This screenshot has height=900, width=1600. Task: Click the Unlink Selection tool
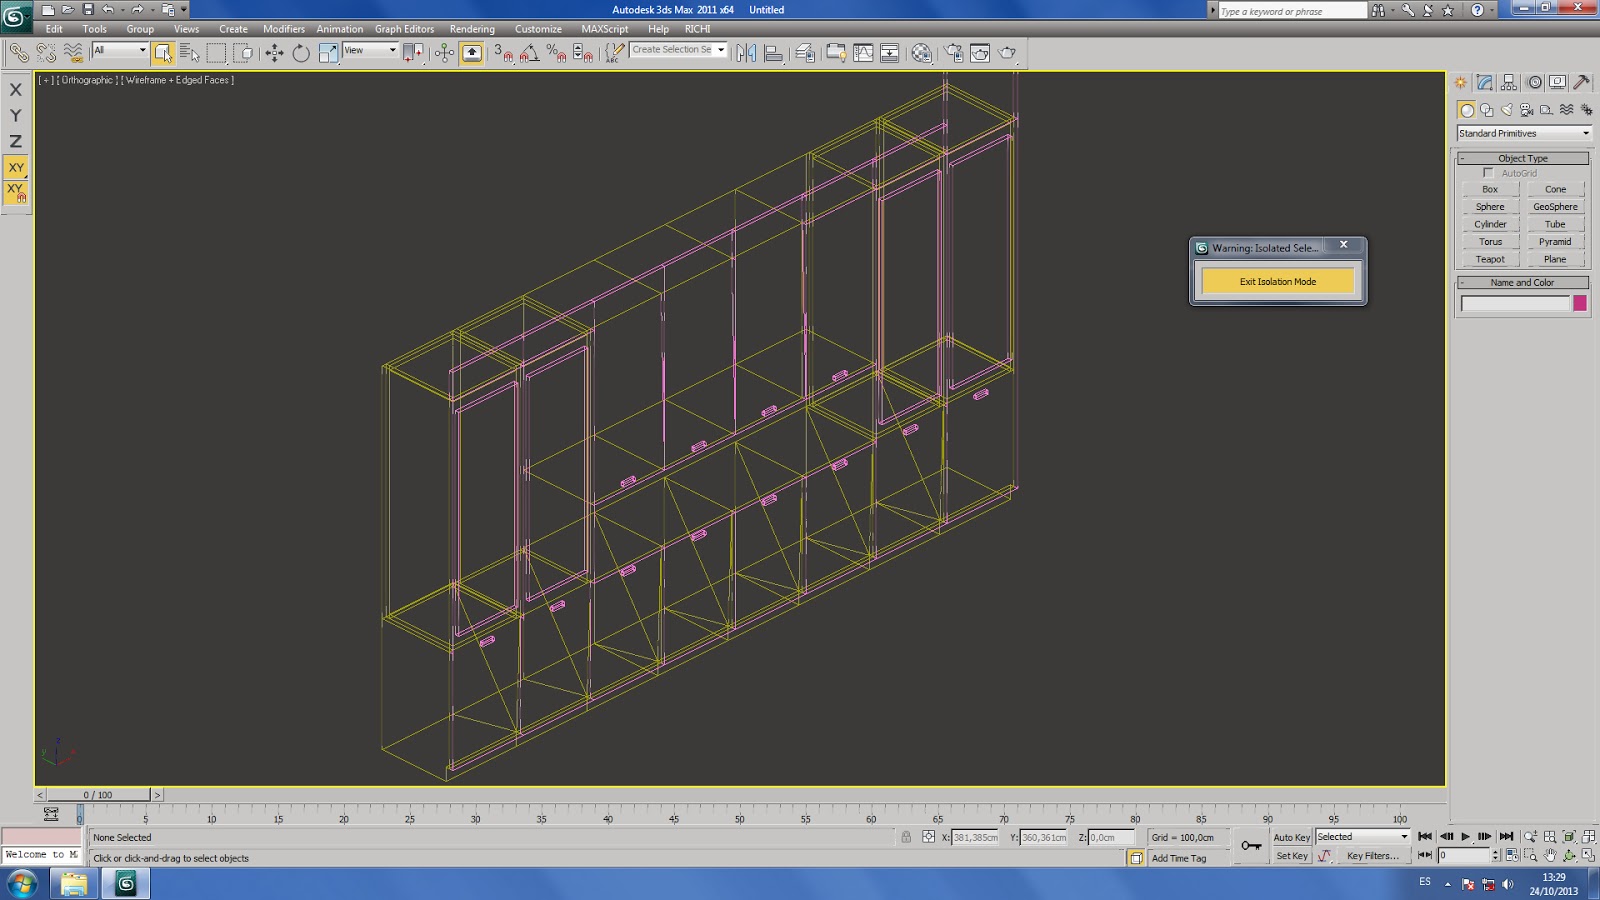tap(46, 53)
